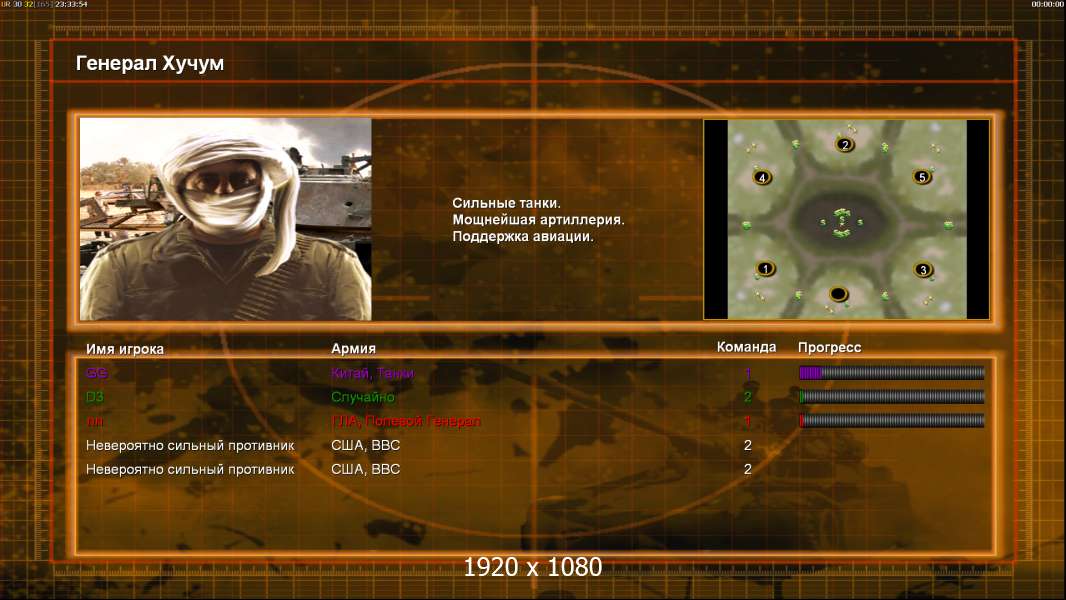Image resolution: width=1066 pixels, height=600 pixels.
Task: Click the Команда column header
Action: 746,347
